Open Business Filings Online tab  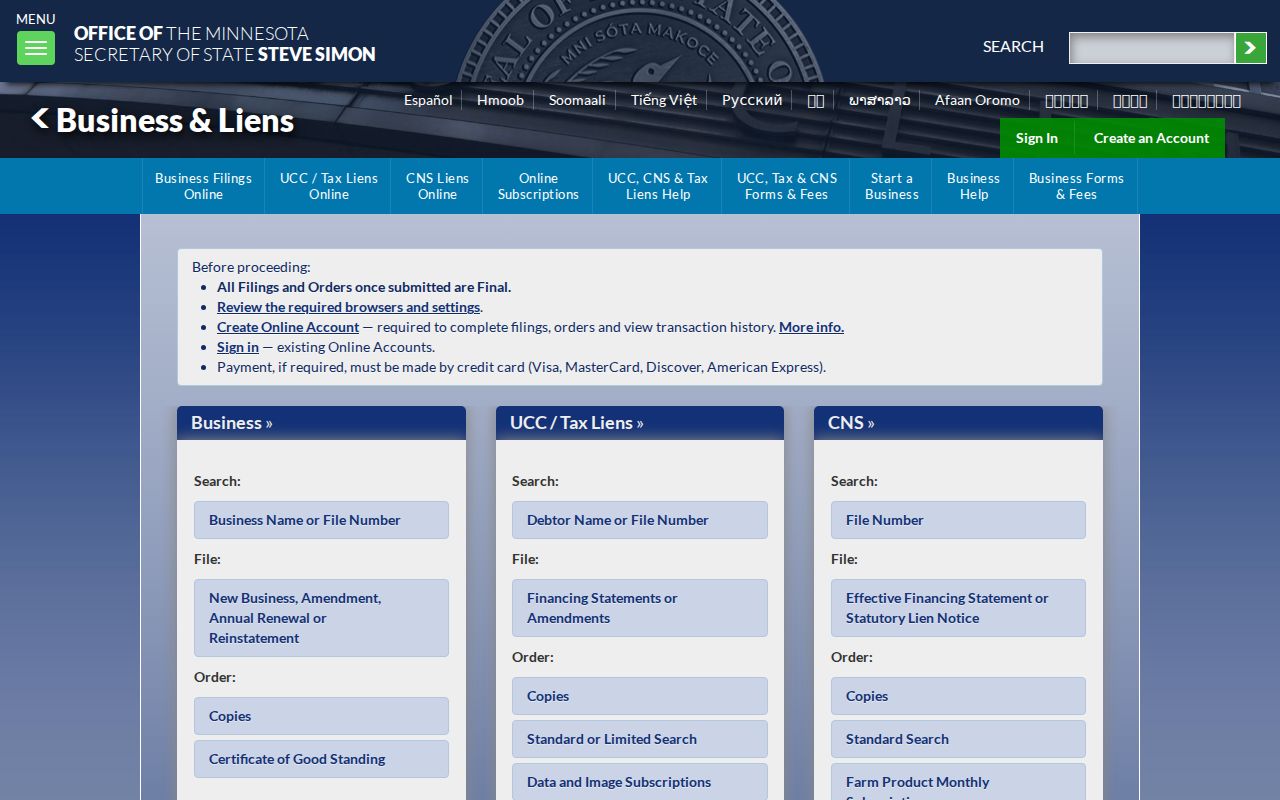tap(203, 186)
